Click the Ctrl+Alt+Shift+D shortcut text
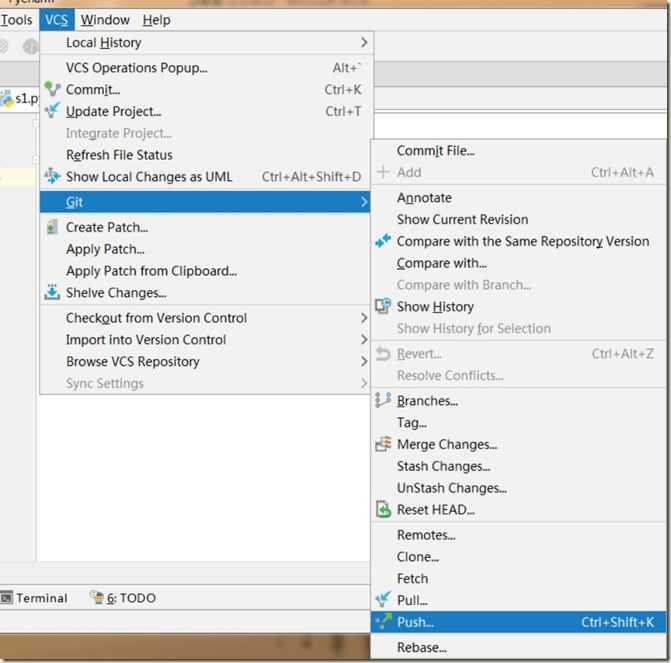This screenshot has width=671, height=663. pos(311,176)
